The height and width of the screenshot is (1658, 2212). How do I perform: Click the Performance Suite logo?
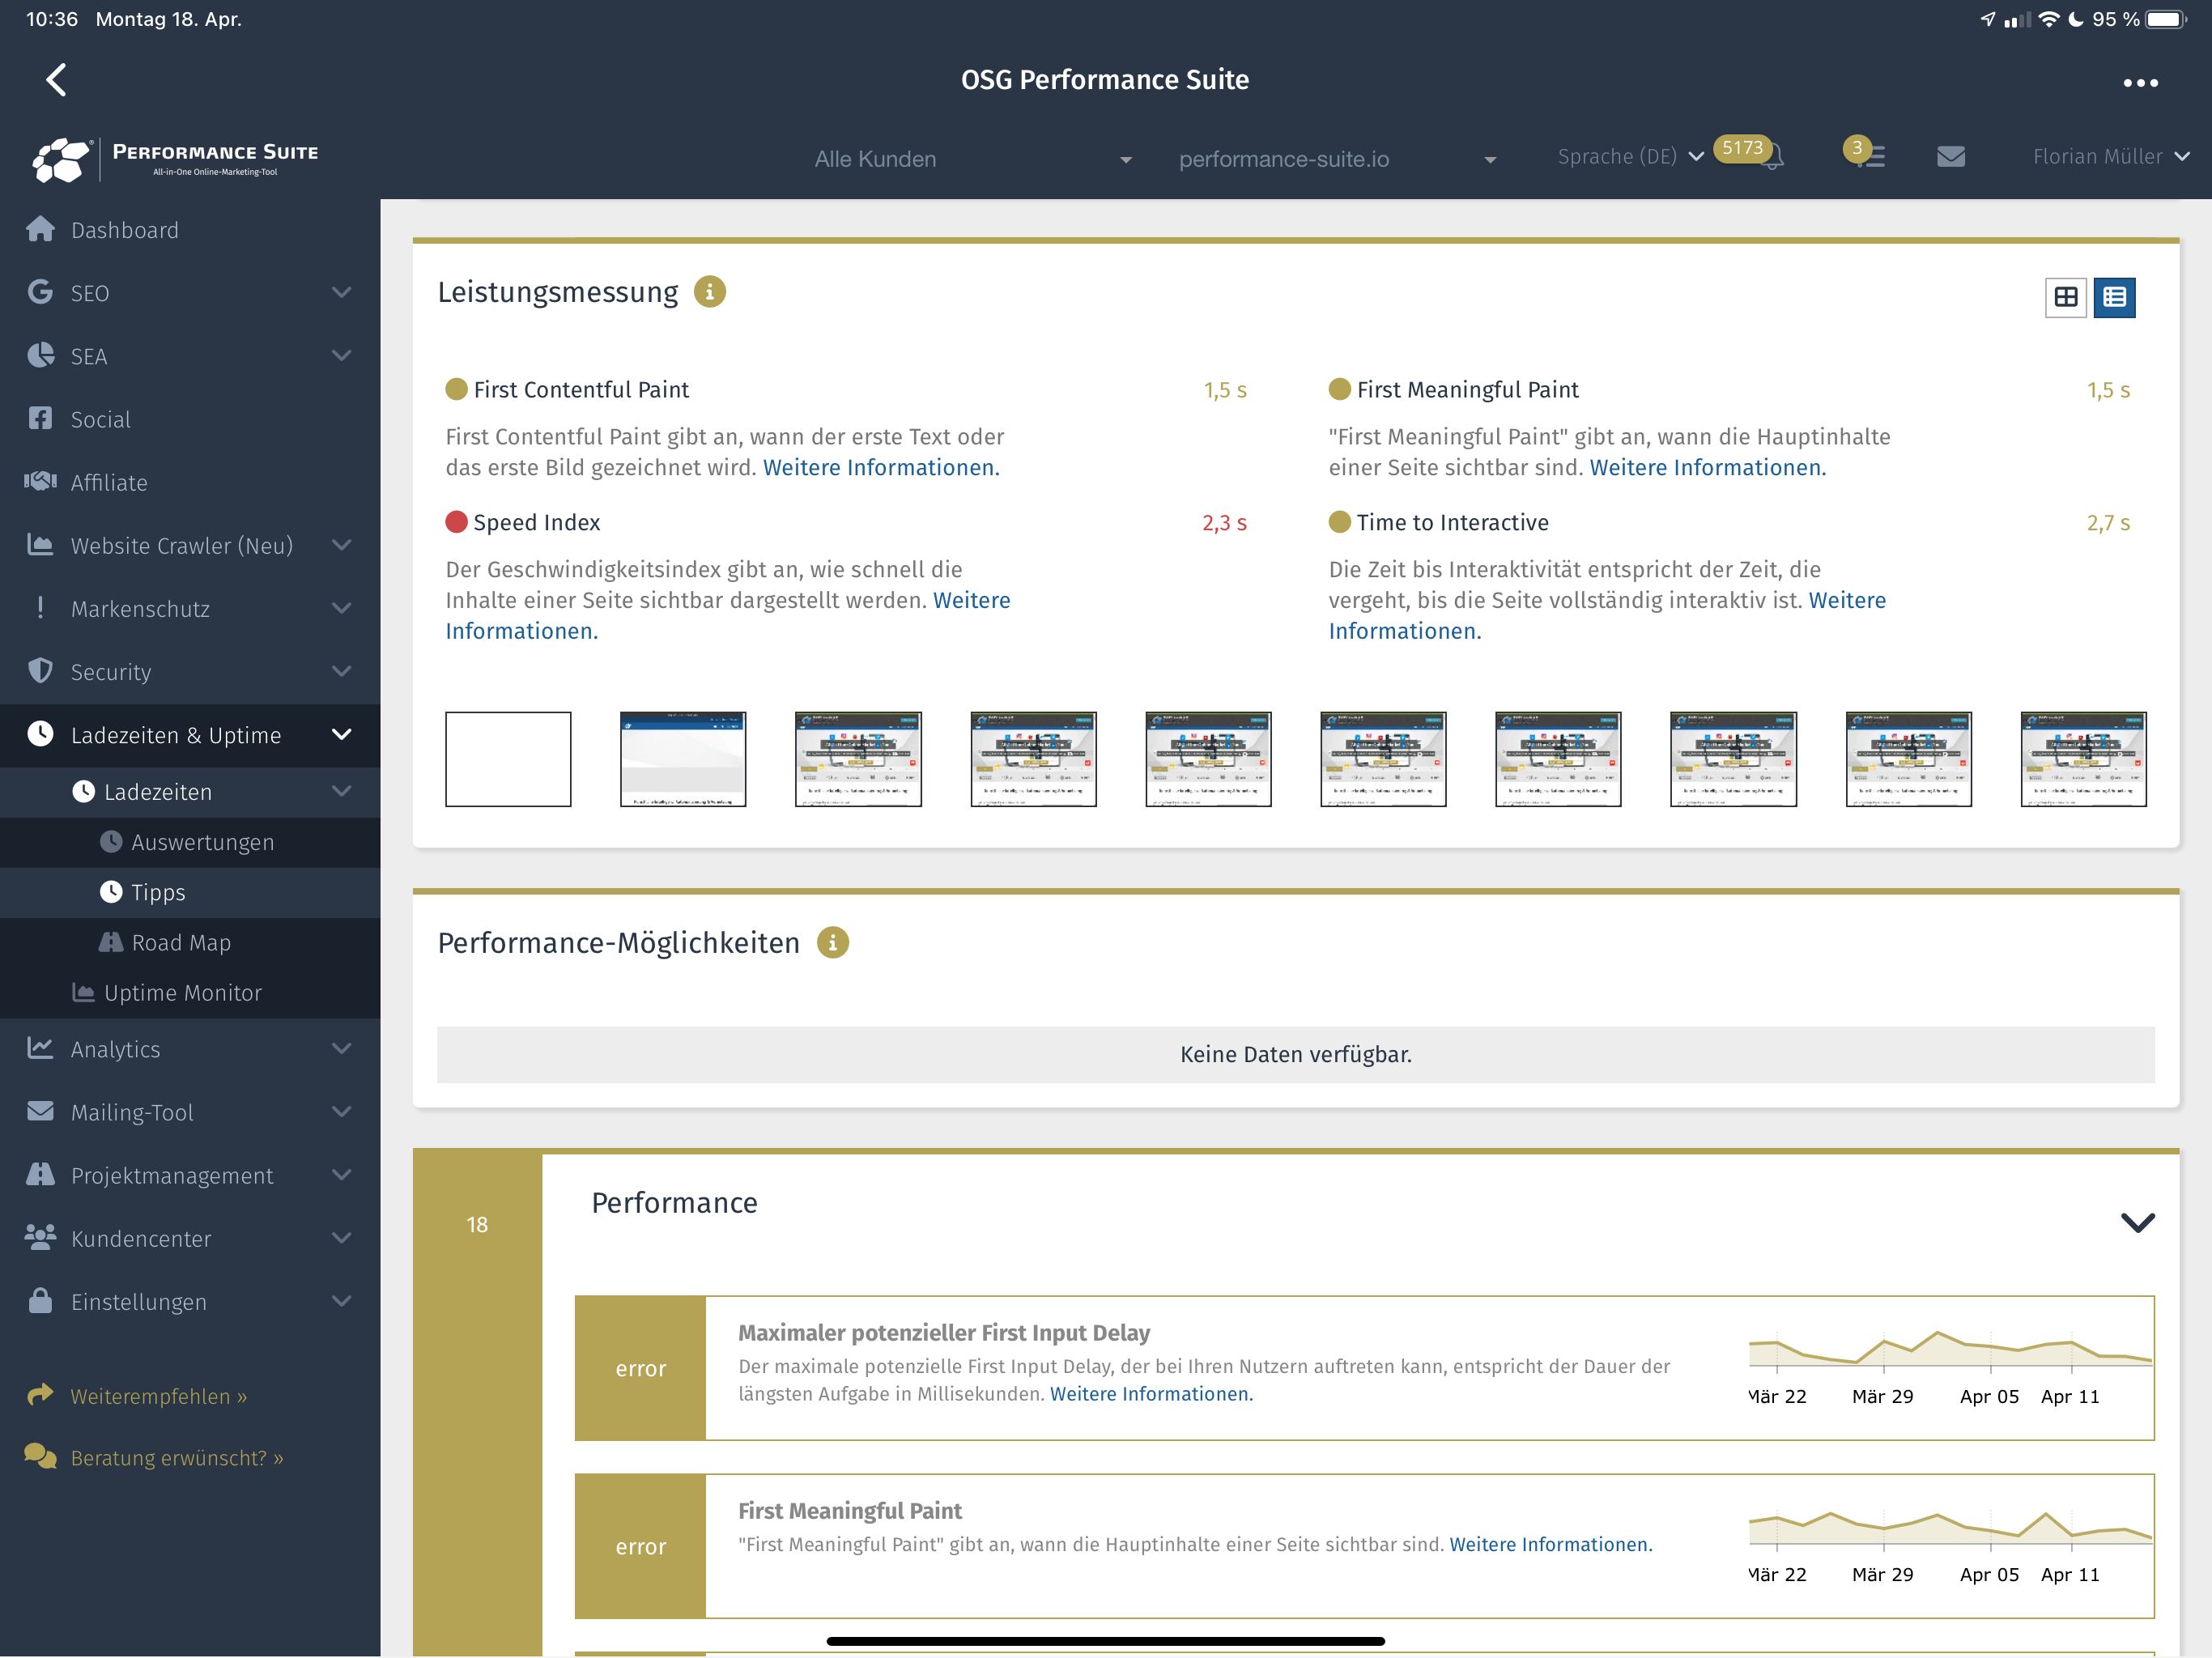175,159
